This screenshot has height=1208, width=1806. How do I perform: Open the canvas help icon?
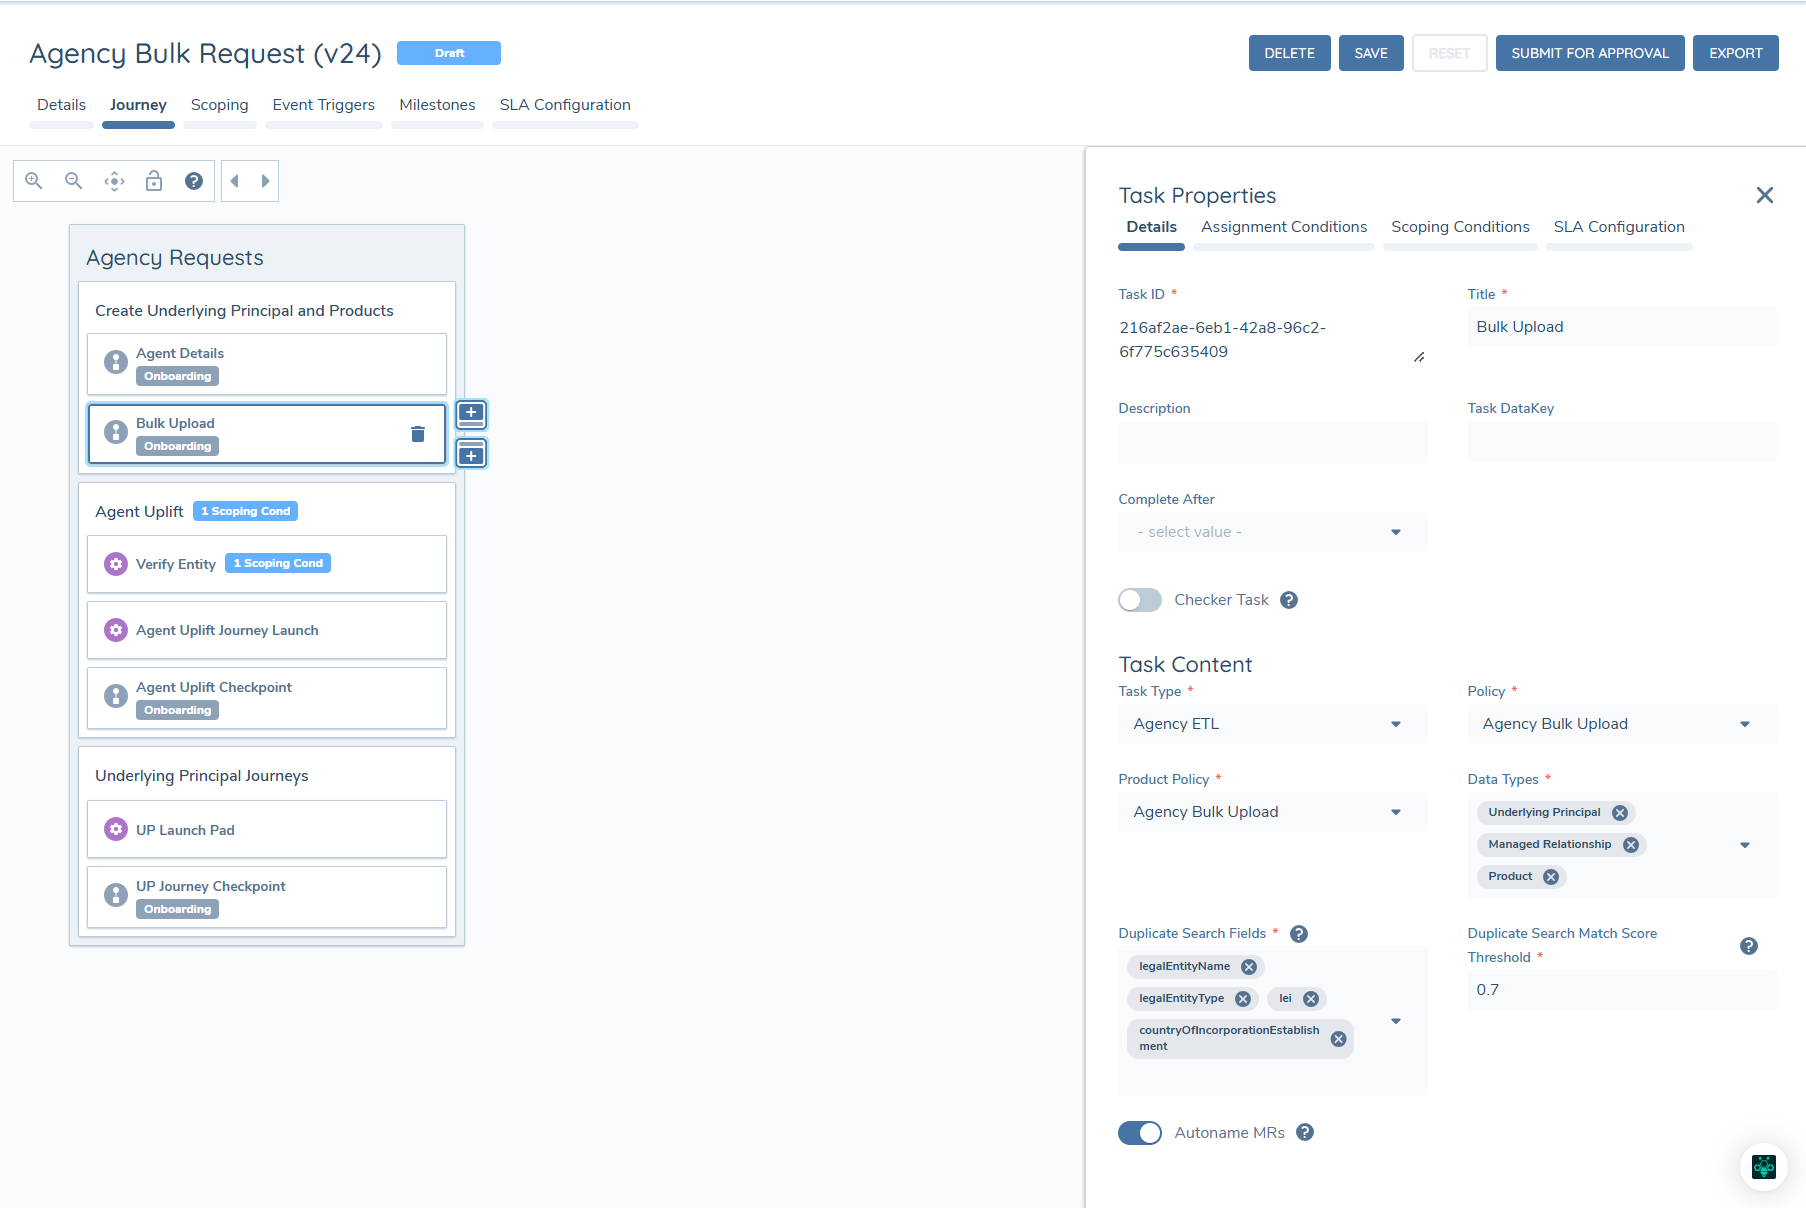194,181
